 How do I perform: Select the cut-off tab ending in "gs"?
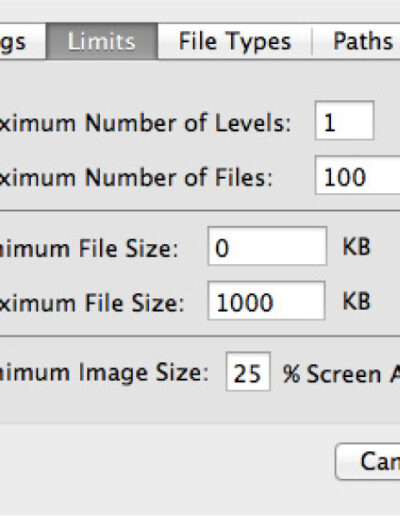click(x=22, y=41)
